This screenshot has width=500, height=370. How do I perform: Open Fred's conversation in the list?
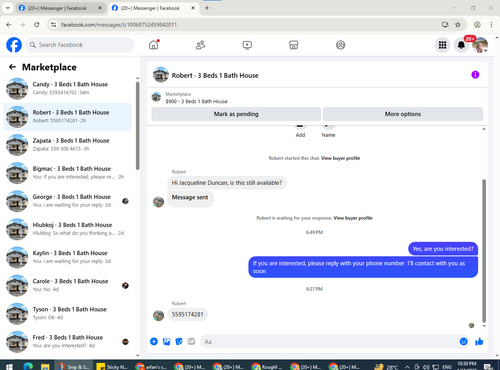click(x=67, y=342)
